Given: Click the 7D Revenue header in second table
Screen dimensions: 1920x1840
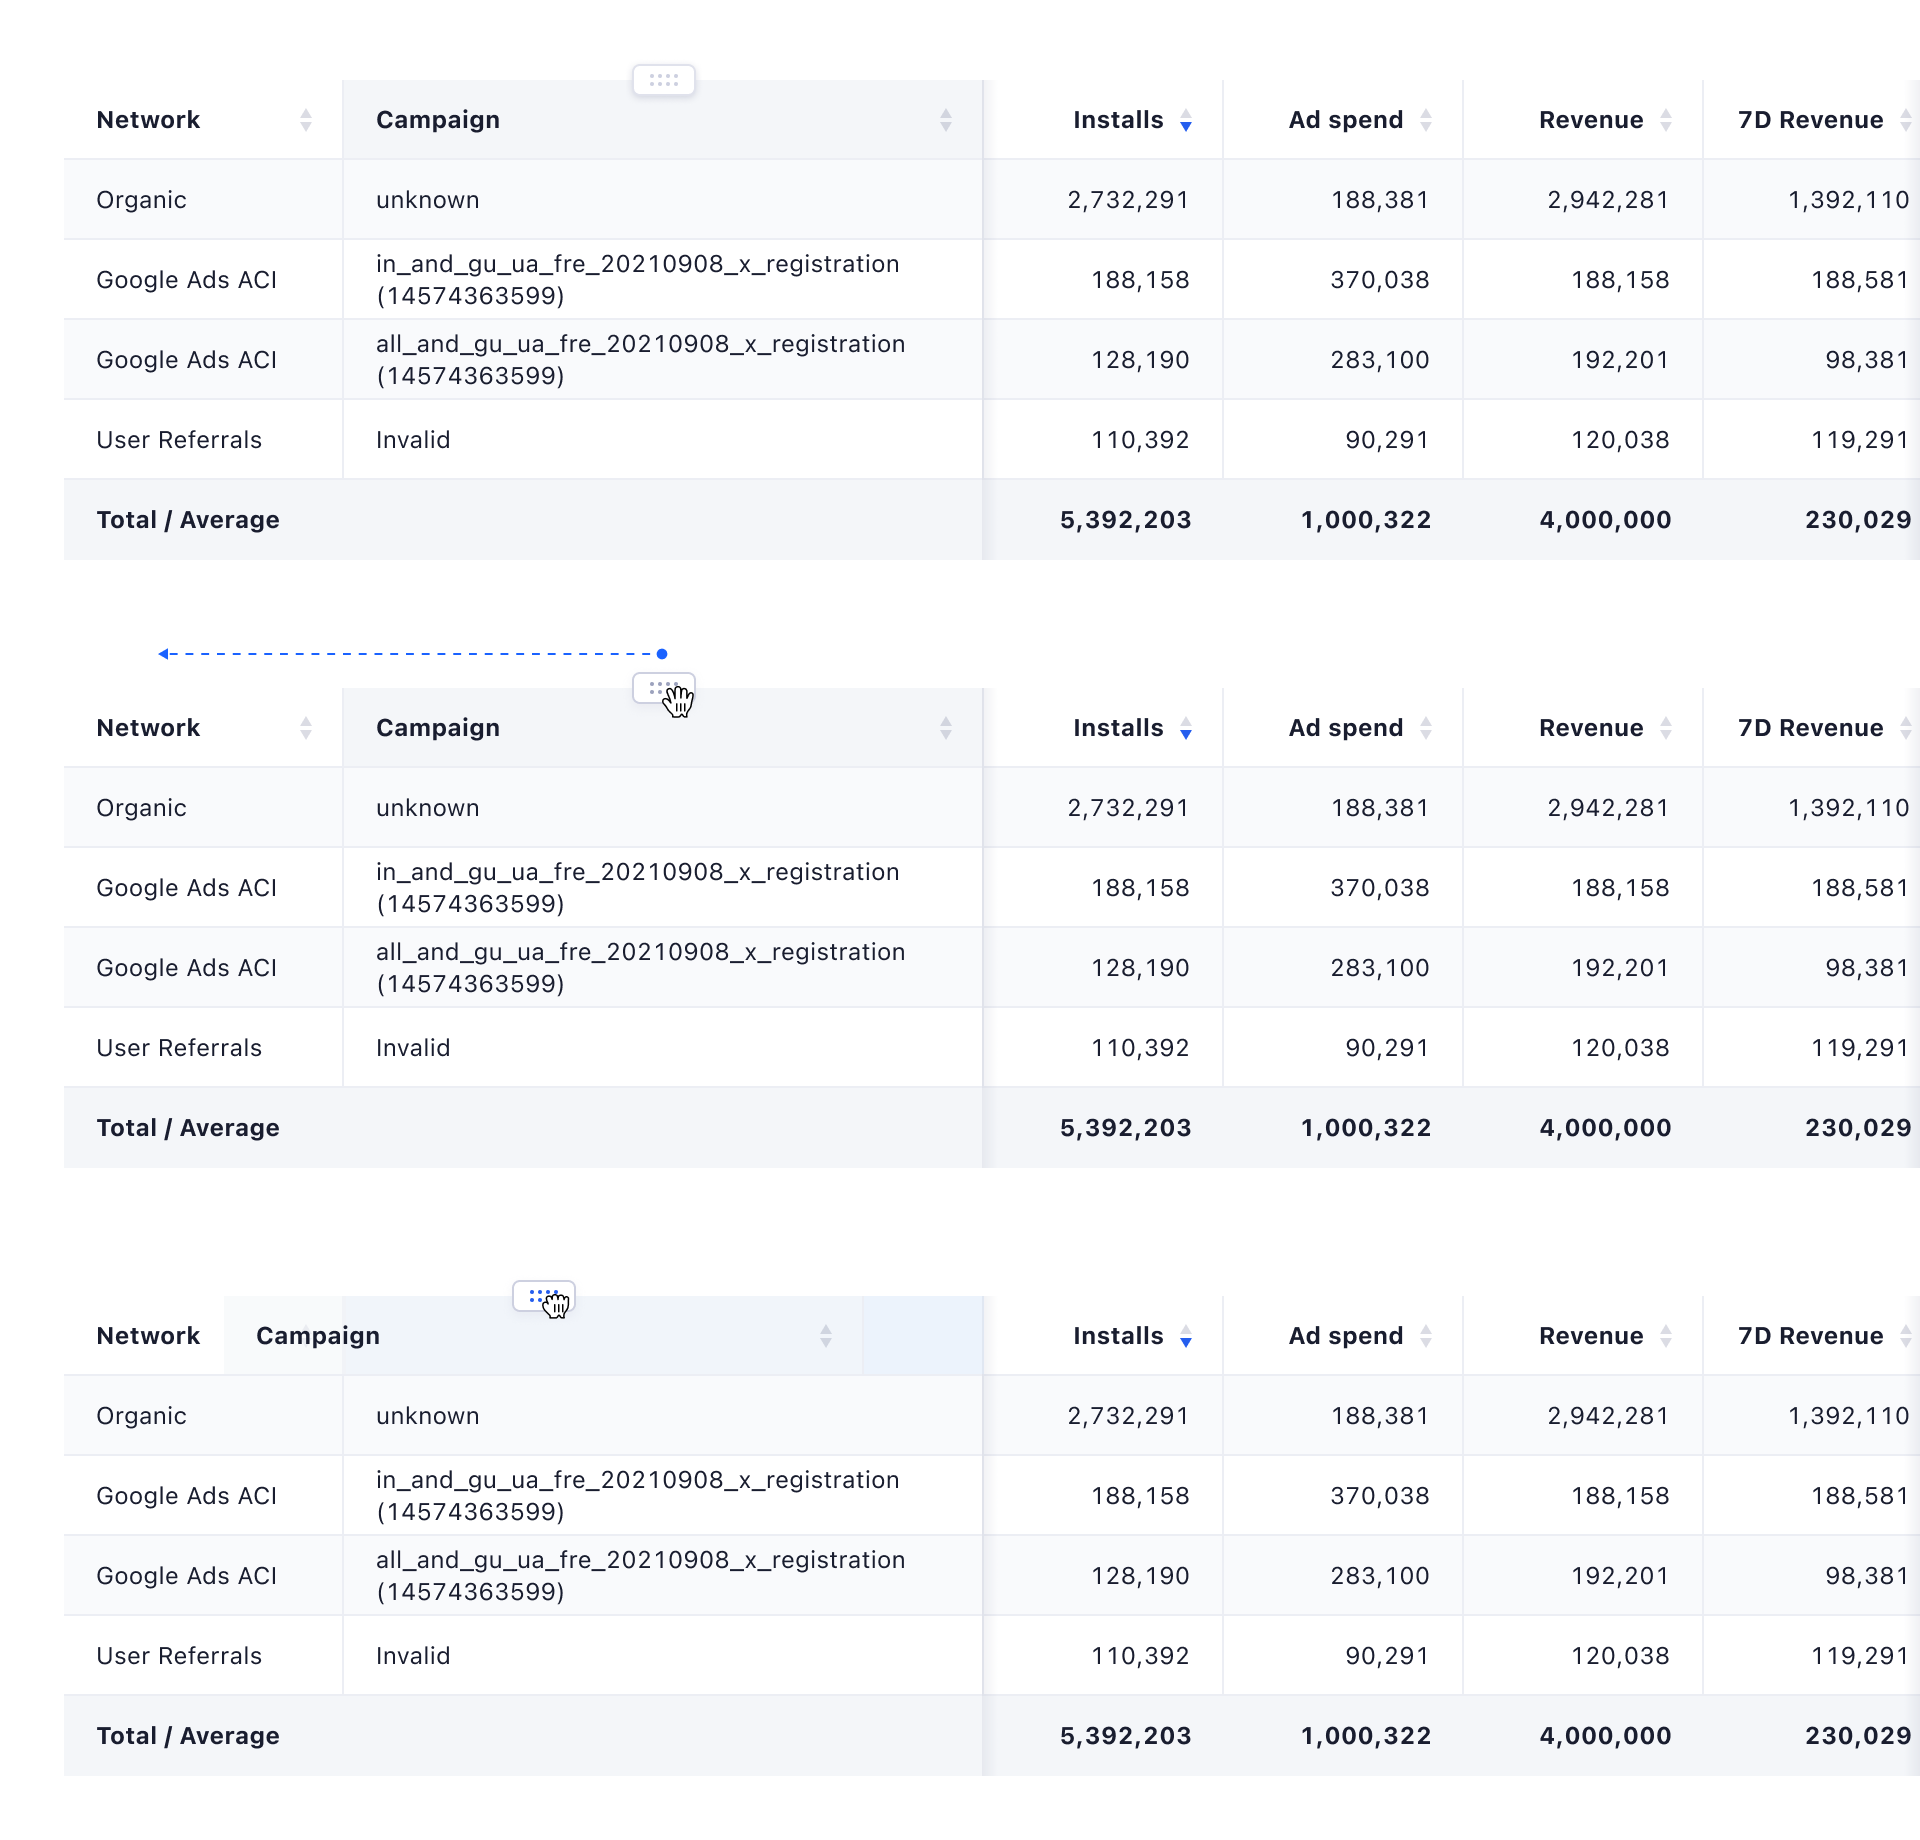Looking at the screenshot, I should pos(1810,728).
